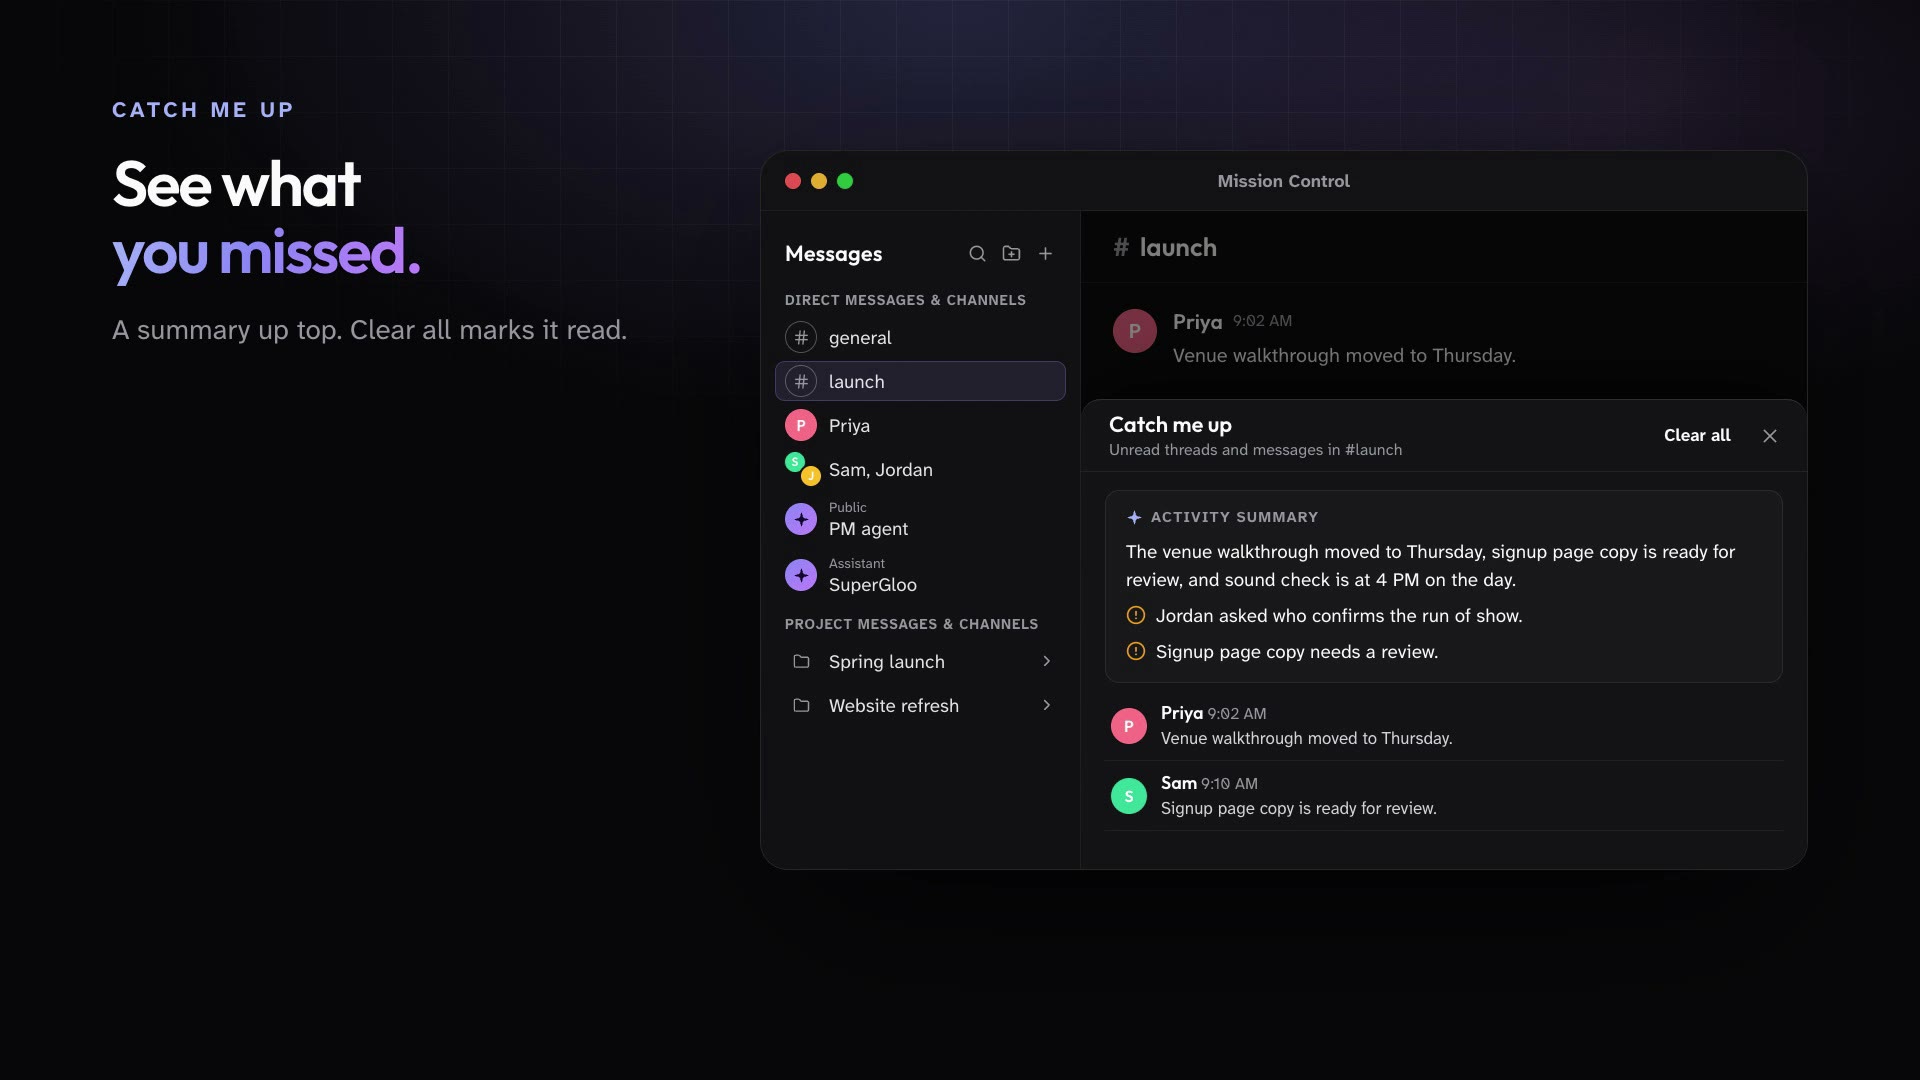Click Clear all to mark as read

pyautogui.click(x=1697, y=436)
